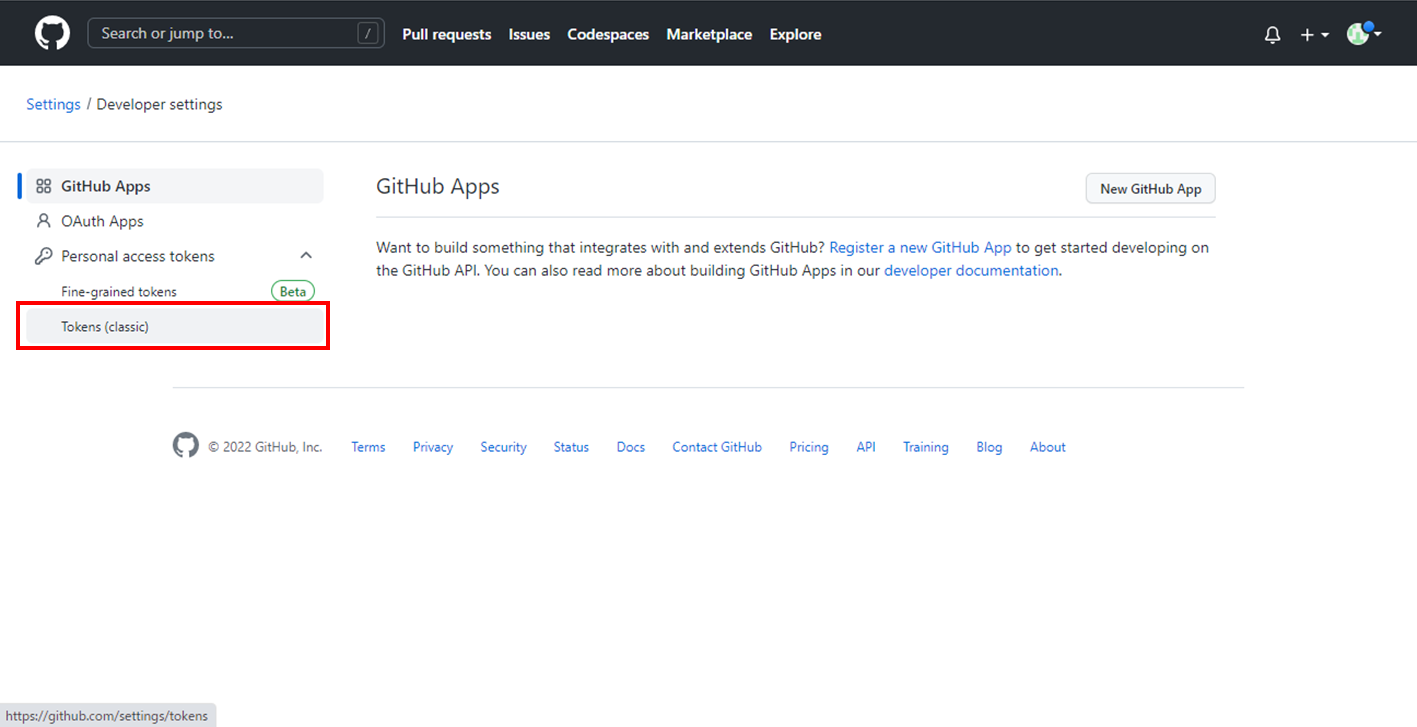Open the plus create-new menu
This screenshot has width=1417, height=727.
coord(1314,35)
